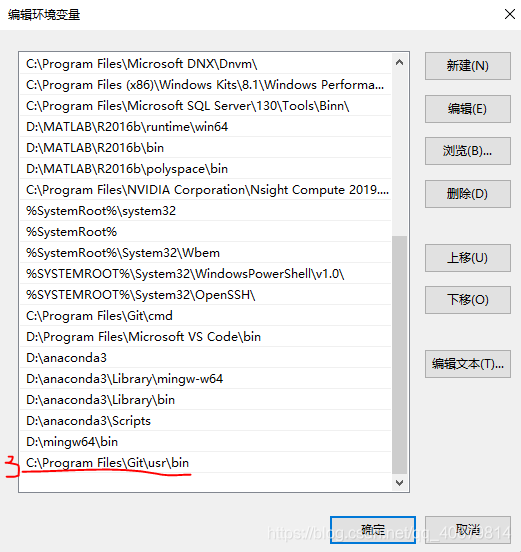This screenshot has height=552, width=521.
Task: Select D:\anaconda3\Scripts entry
Action: click(206, 421)
